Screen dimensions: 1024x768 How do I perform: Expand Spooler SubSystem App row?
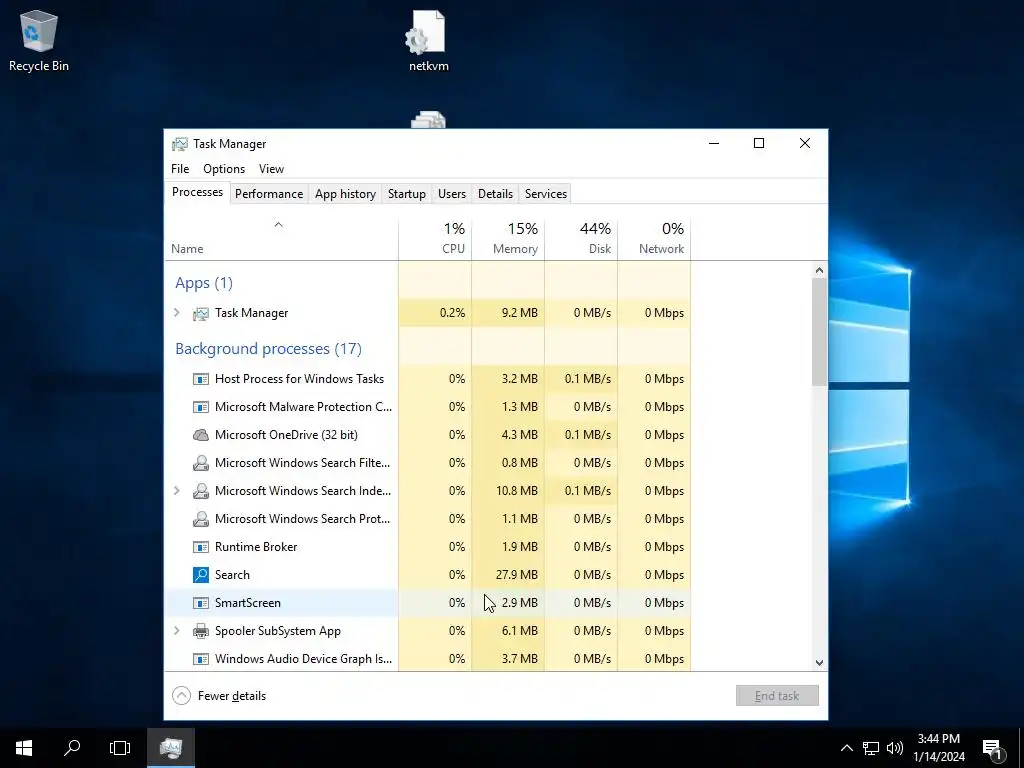176,631
